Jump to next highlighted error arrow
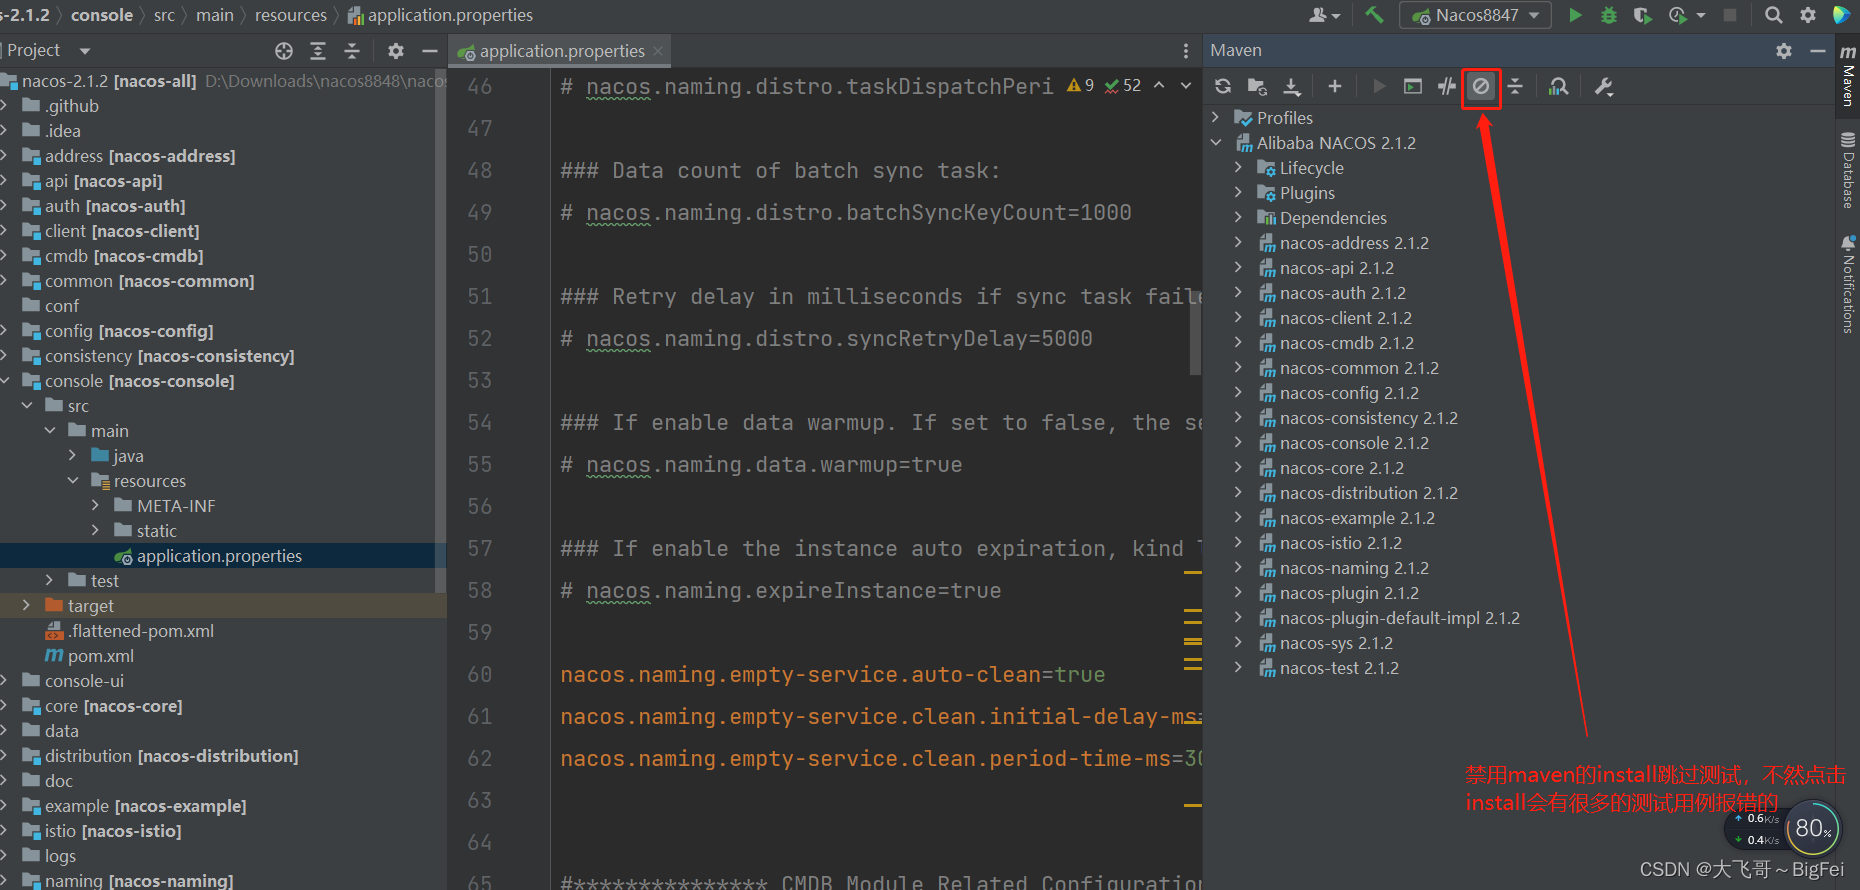1860x890 pixels. tap(1186, 86)
